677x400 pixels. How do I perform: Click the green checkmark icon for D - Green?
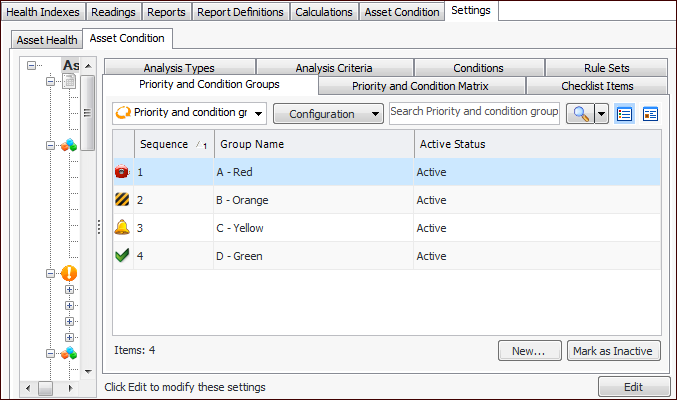click(x=122, y=256)
